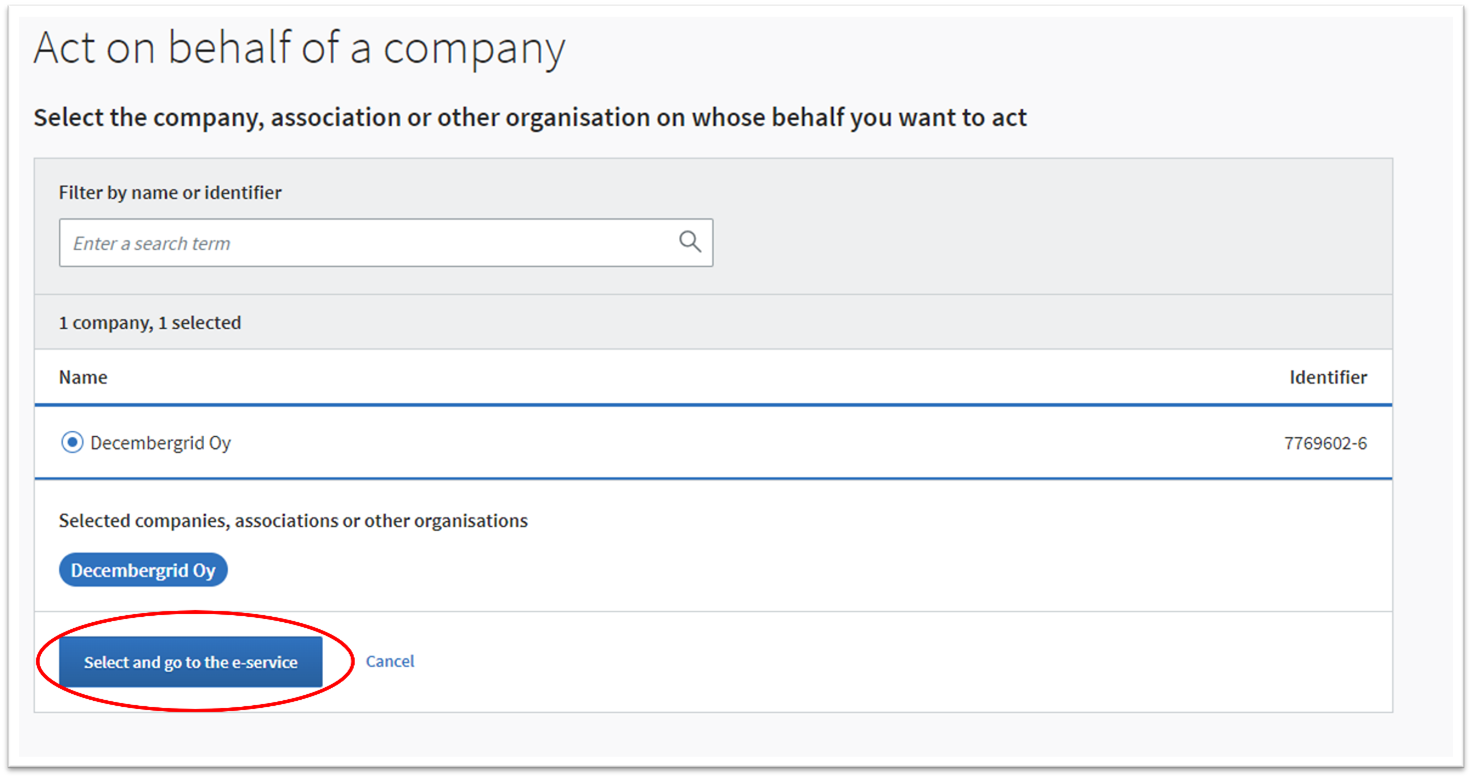Click the 'Enter a search term' placeholder text
The height and width of the screenshot is (778, 1472).
(152, 243)
